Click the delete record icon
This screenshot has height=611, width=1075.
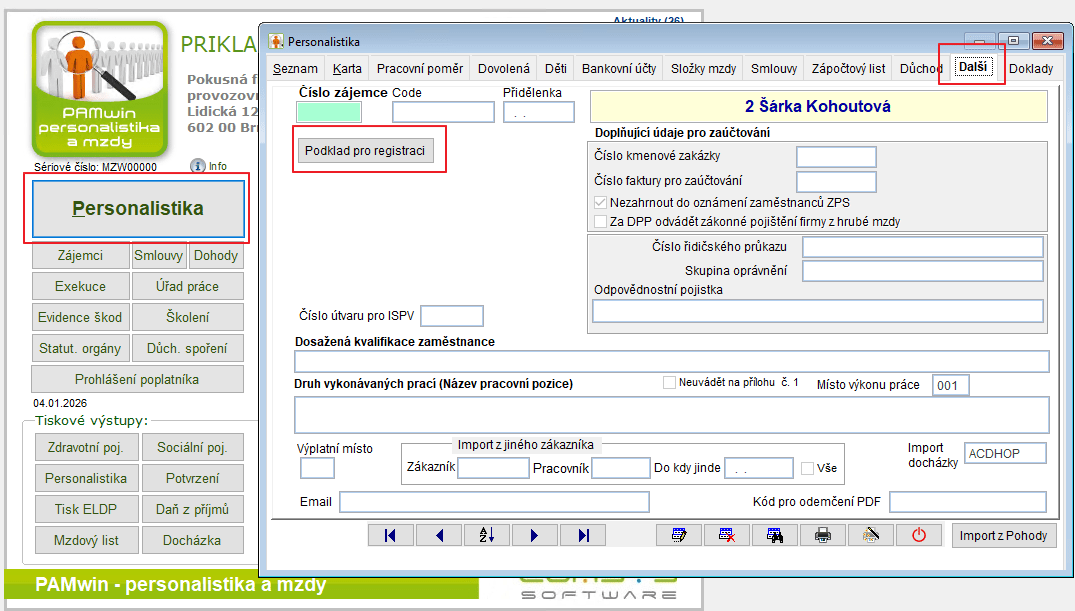coord(727,535)
